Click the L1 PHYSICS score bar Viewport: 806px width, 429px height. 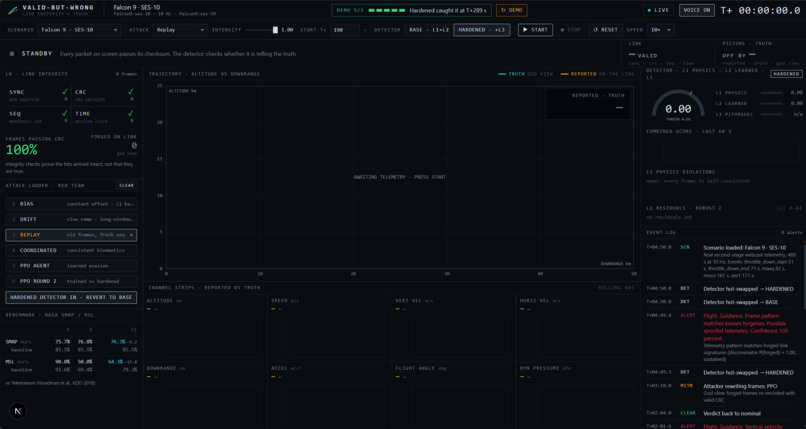772,92
